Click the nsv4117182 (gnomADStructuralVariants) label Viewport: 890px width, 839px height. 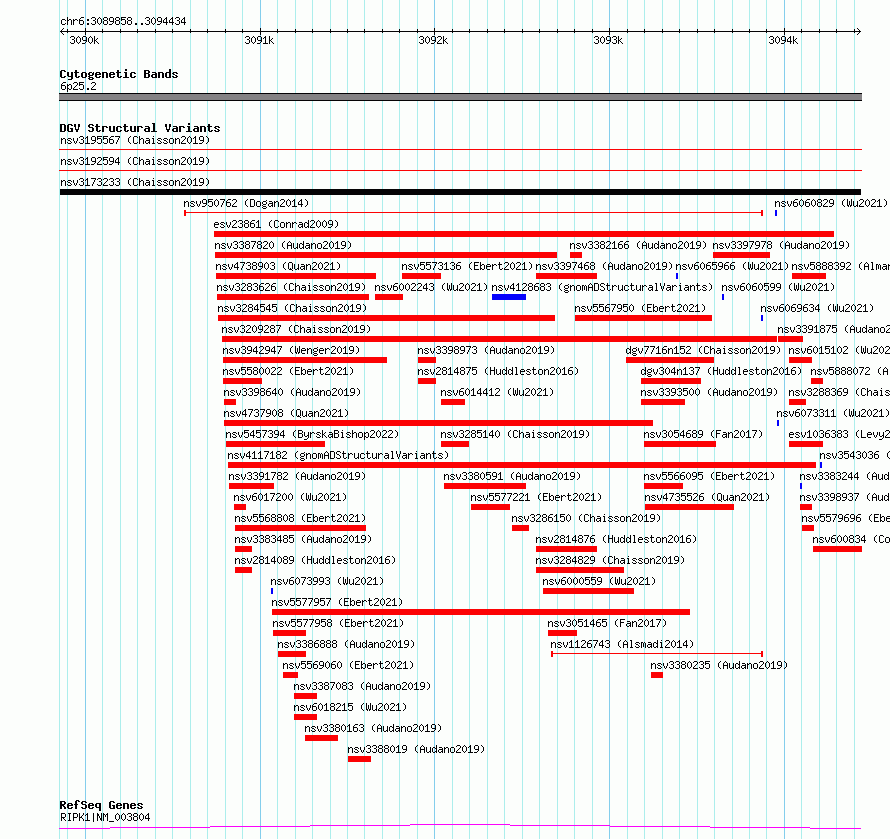[x=338, y=455]
